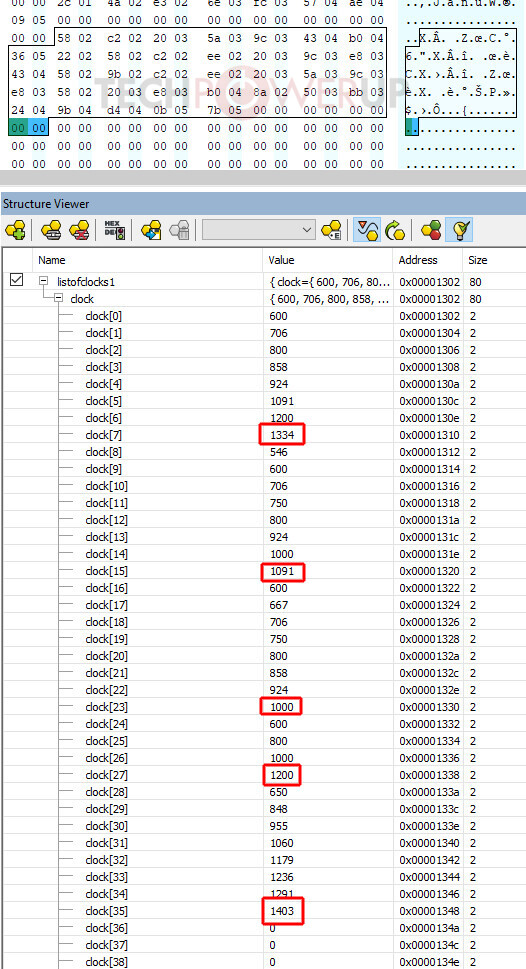Toggle the highlighted filter icon with red triangle

tap(366, 231)
